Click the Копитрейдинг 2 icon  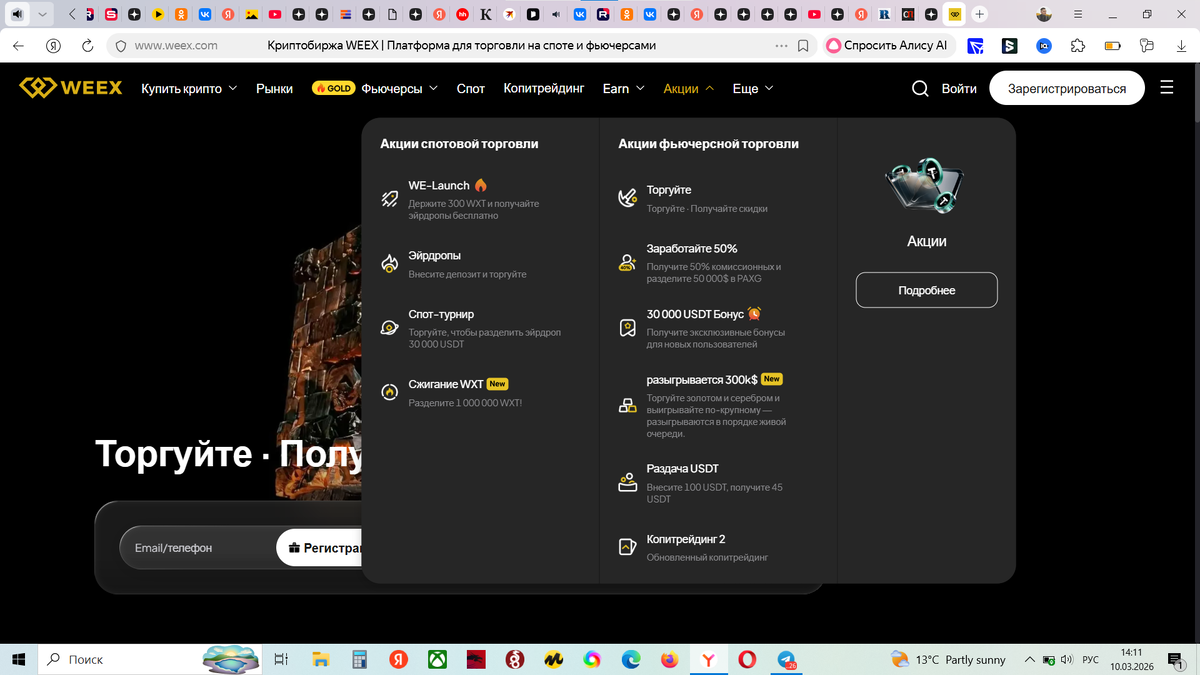click(x=628, y=547)
